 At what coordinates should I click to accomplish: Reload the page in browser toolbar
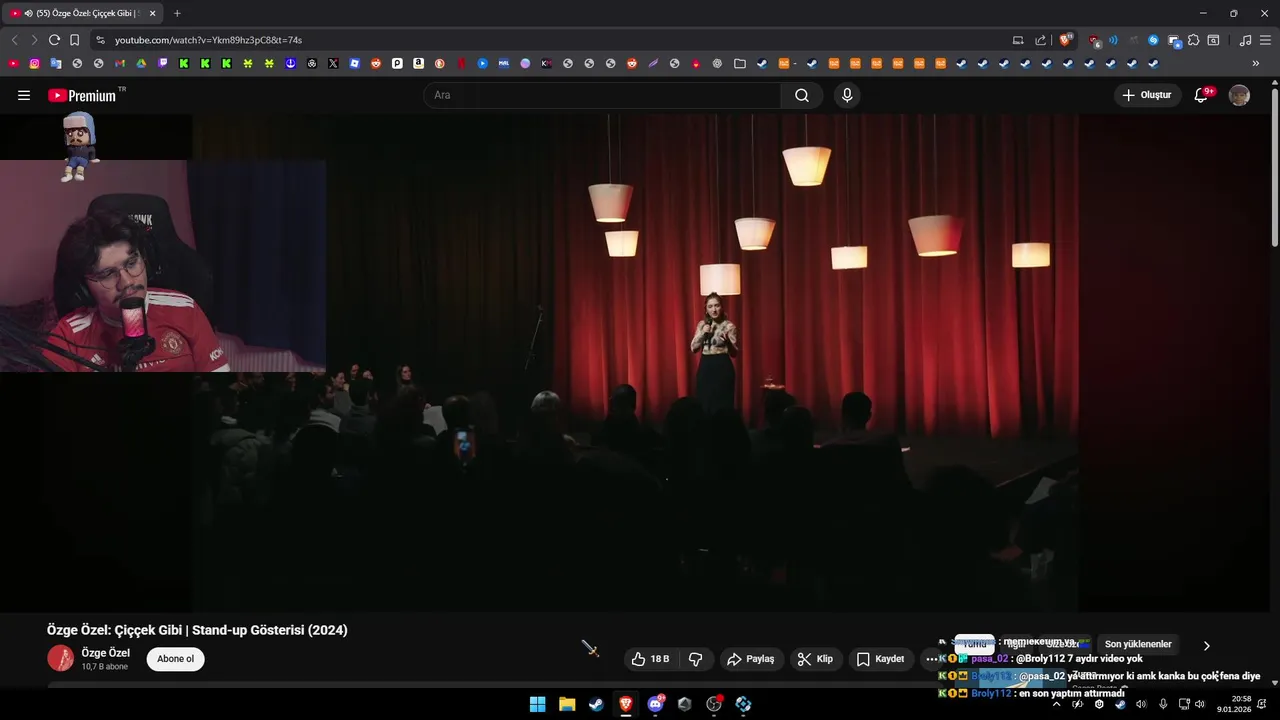click(x=54, y=40)
